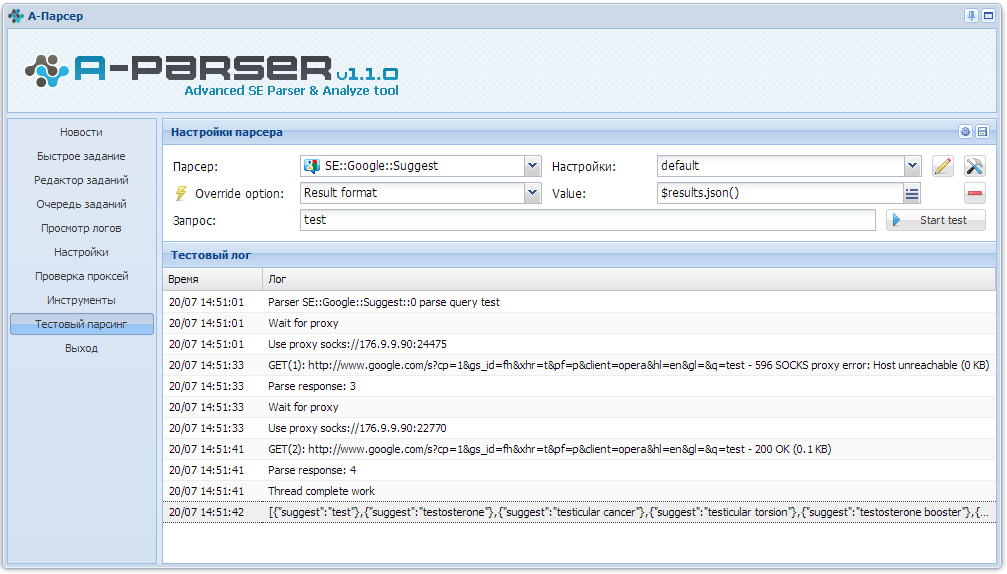Select log row 'Parser SE::Google::Suggest::0 parse query test'
The image size is (1007, 574).
(579, 302)
